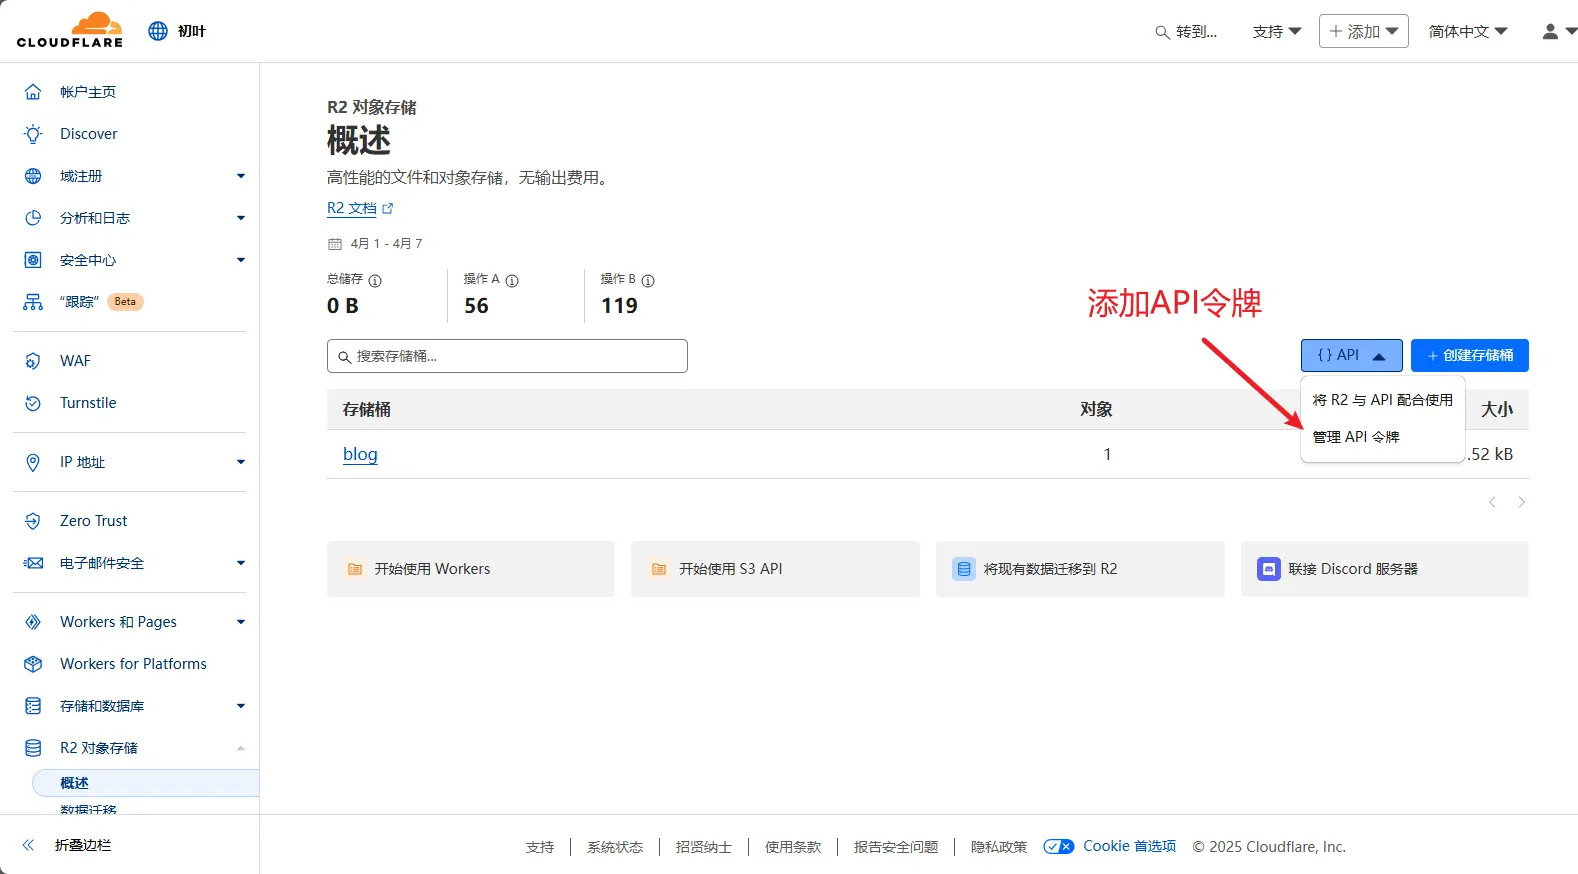Collapse the R2 对象存储 sidebar section
1578x874 pixels.
tap(240, 748)
